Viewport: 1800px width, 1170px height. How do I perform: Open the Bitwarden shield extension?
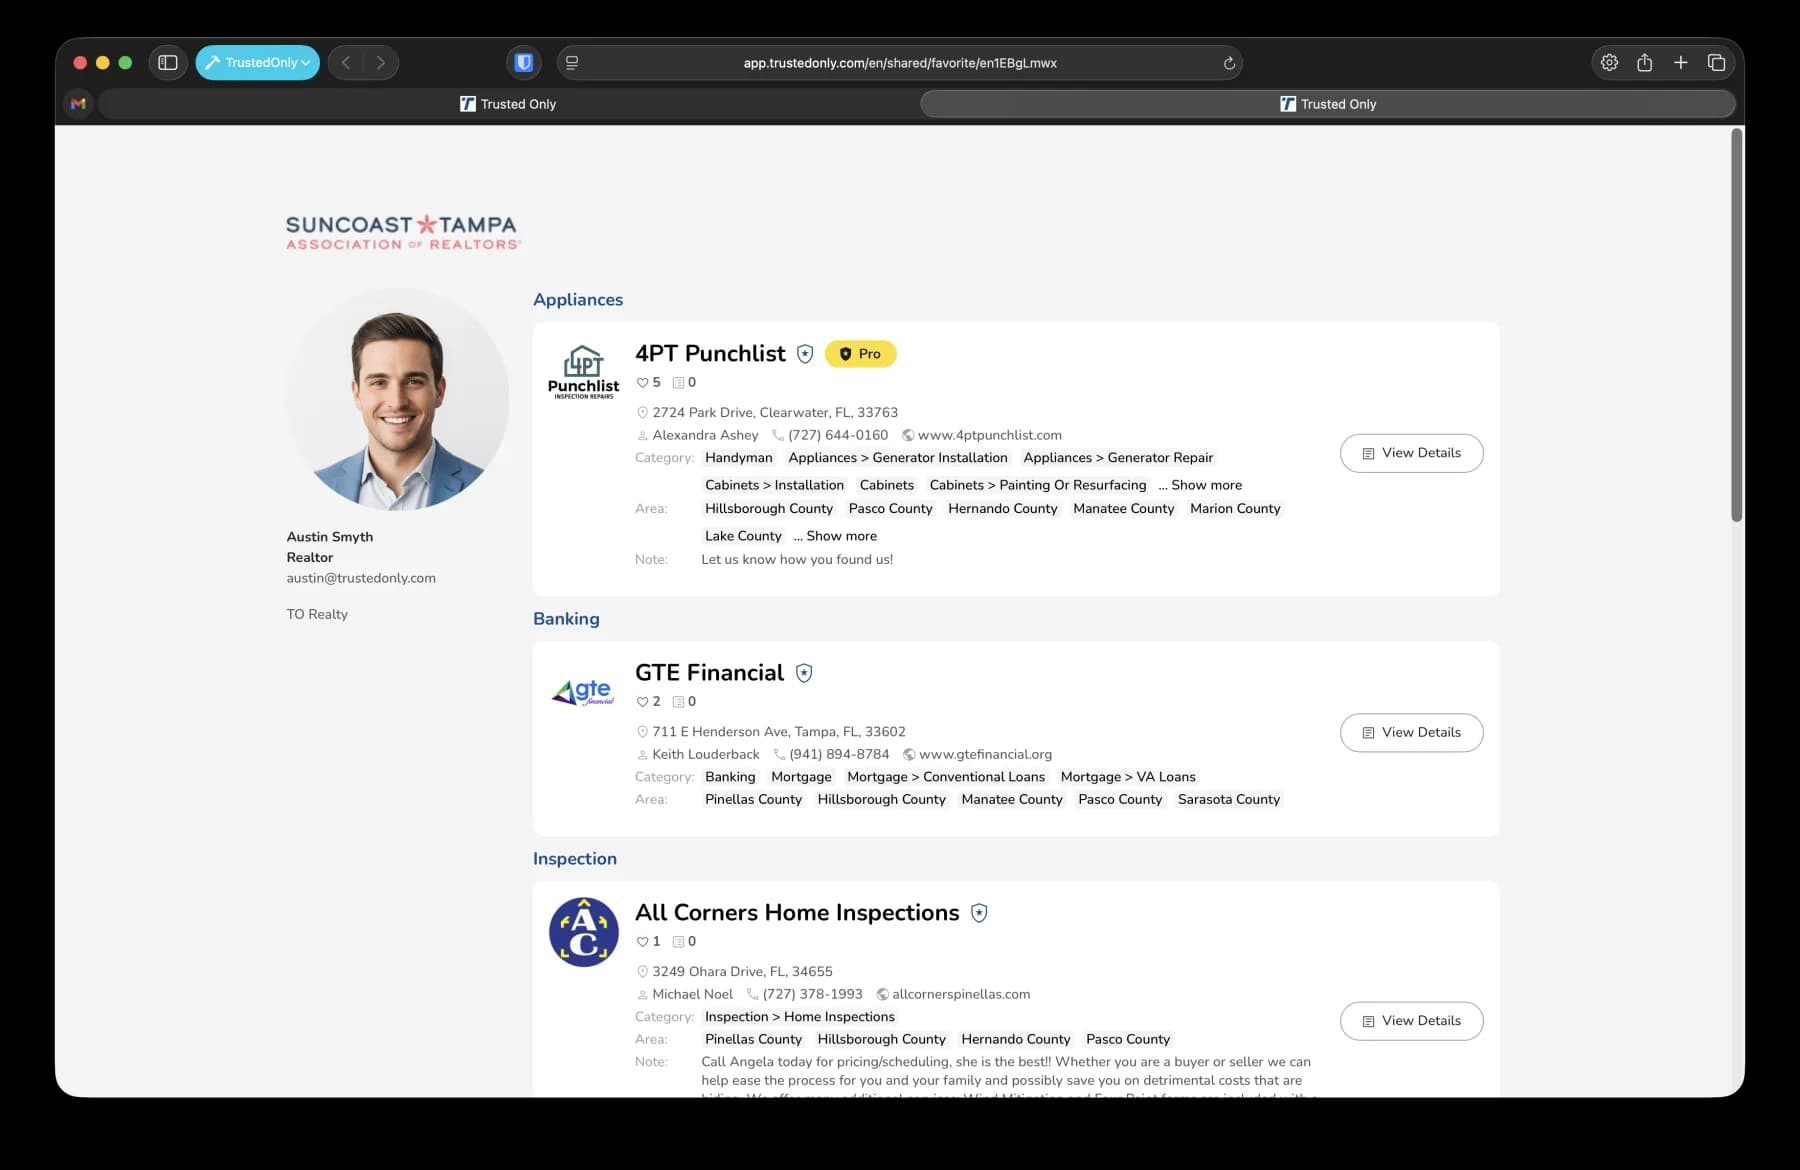pyautogui.click(x=523, y=62)
